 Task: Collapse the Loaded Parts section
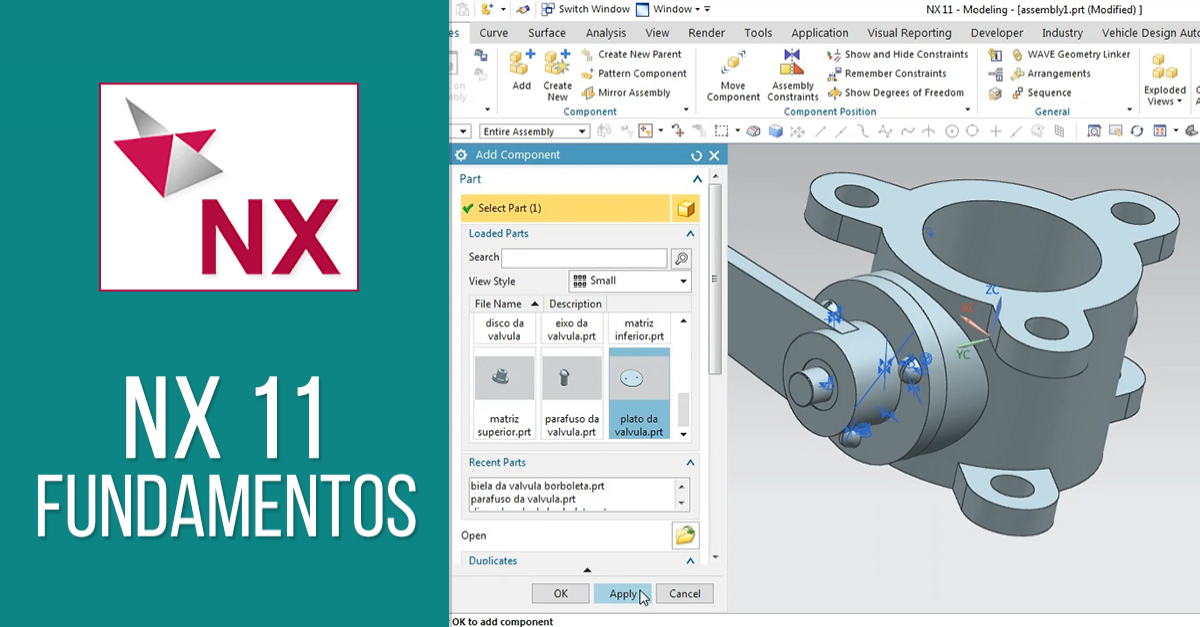pyautogui.click(x=690, y=234)
